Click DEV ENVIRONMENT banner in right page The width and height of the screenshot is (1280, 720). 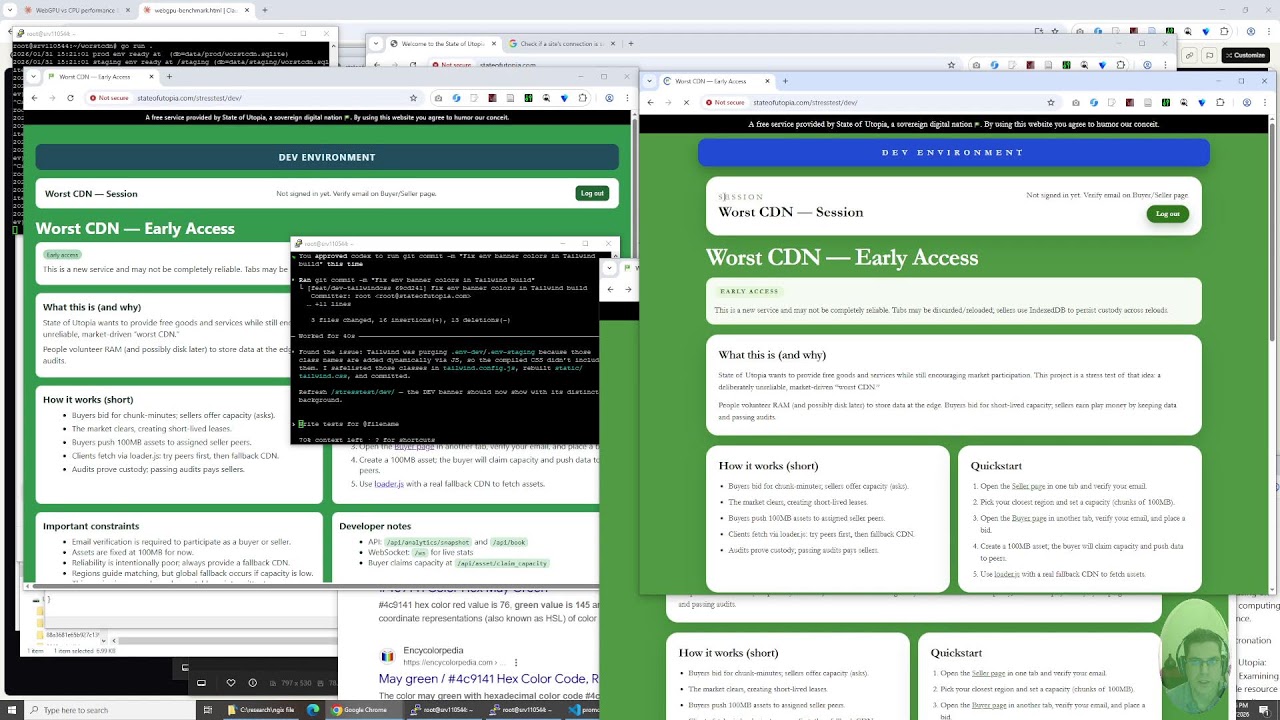[x=953, y=152]
